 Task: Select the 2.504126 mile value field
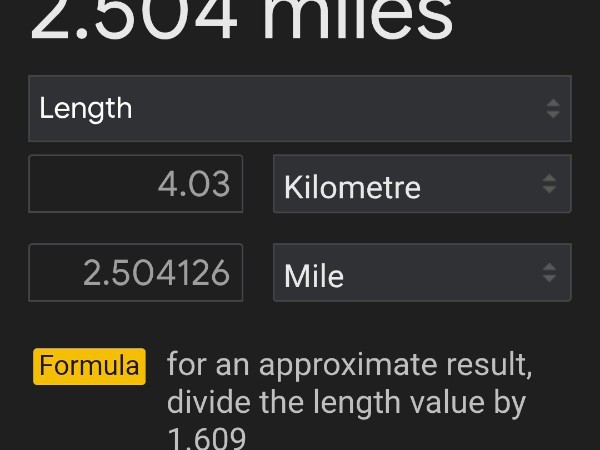click(136, 272)
